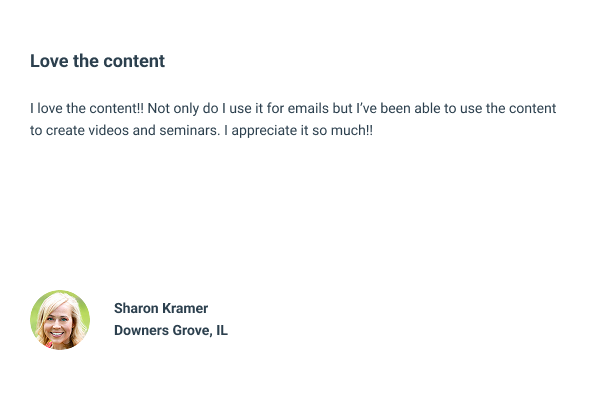The width and height of the screenshot is (600, 400).
Task: Click the first name "Sharon"
Action: point(136,308)
